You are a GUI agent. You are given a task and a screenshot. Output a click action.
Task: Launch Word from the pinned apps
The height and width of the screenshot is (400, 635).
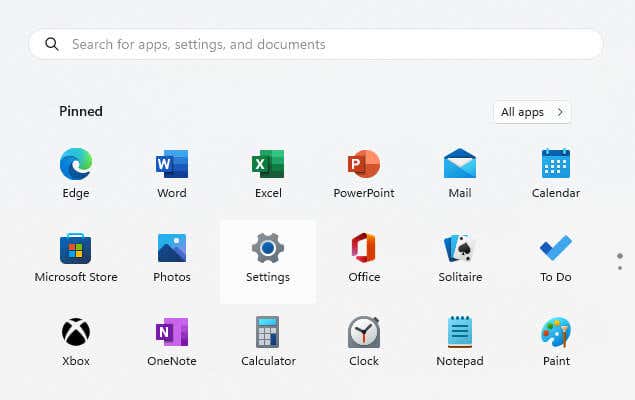click(x=172, y=164)
